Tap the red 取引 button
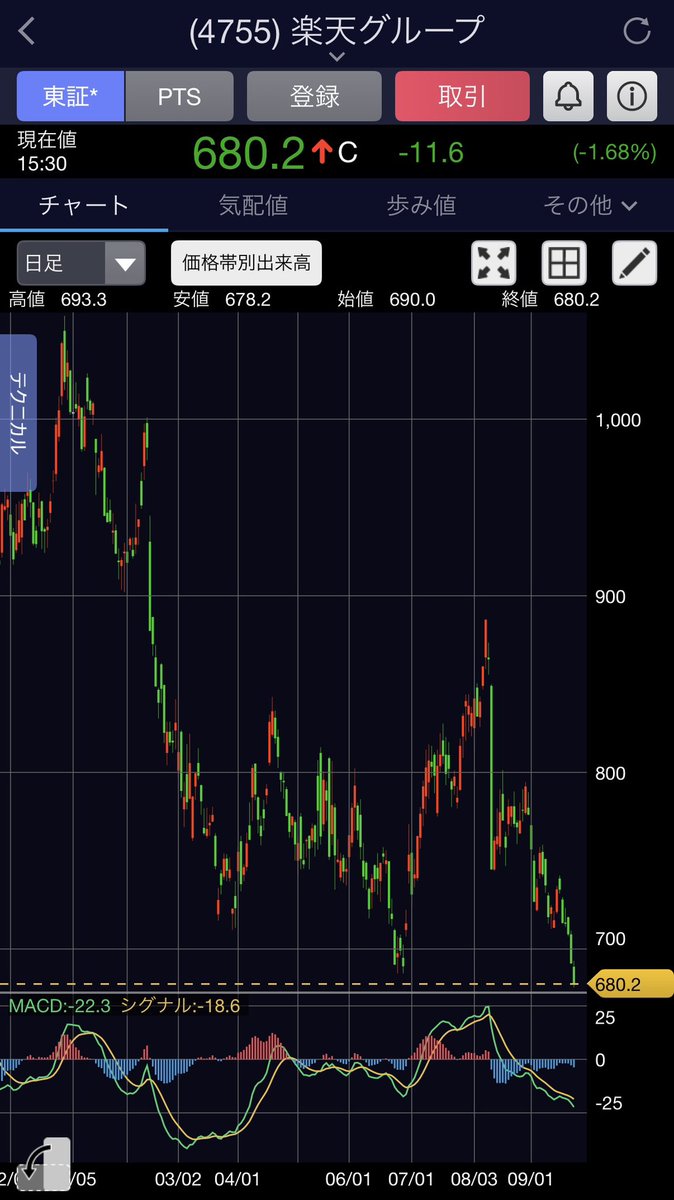The width and height of the screenshot is (674, 1200). click(x=462, y=96)
